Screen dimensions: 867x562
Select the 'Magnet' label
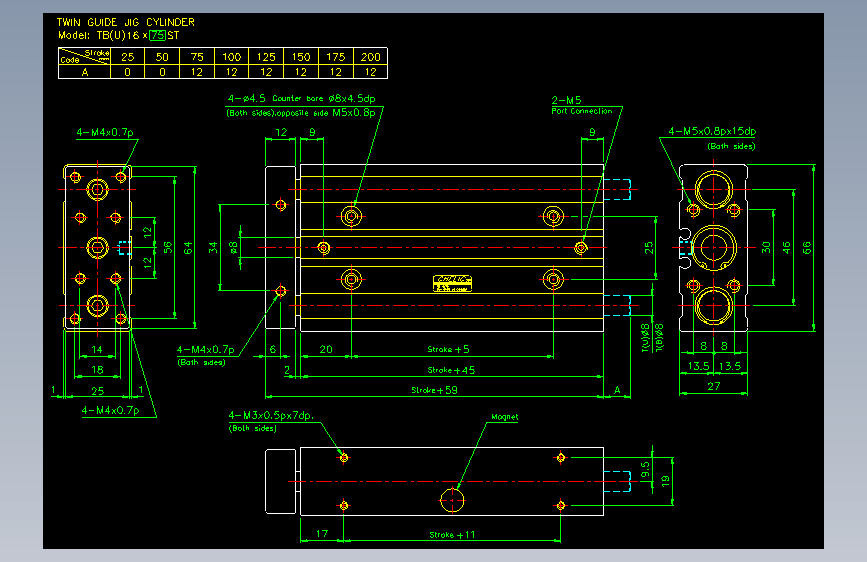pyautogui.click(x=505, y=417)
